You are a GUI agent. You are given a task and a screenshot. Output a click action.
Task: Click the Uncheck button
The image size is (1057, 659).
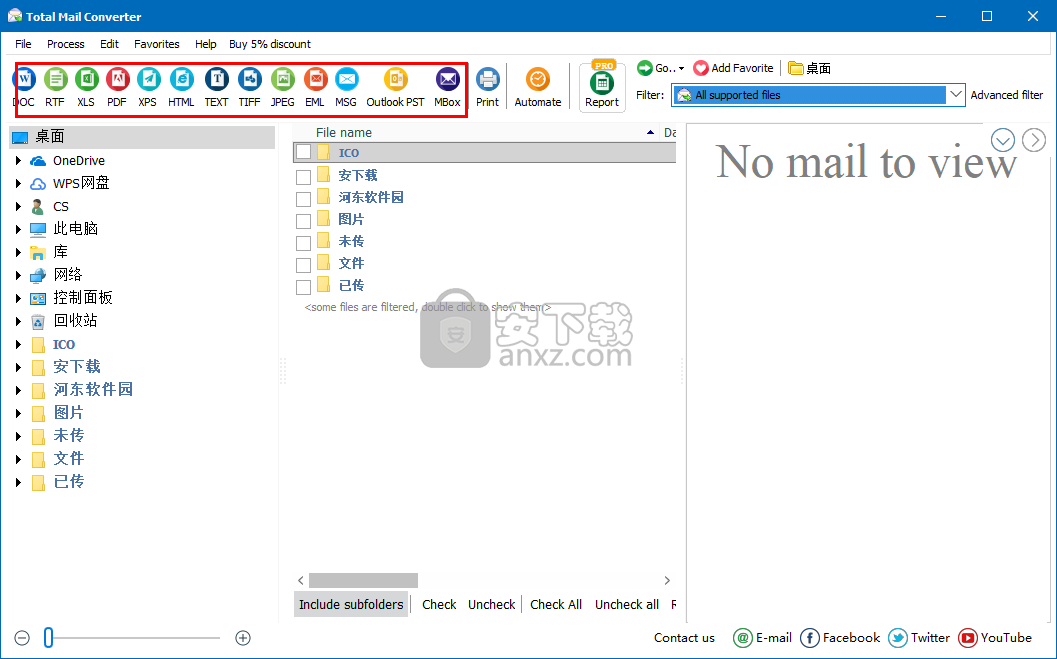(492, 604)
